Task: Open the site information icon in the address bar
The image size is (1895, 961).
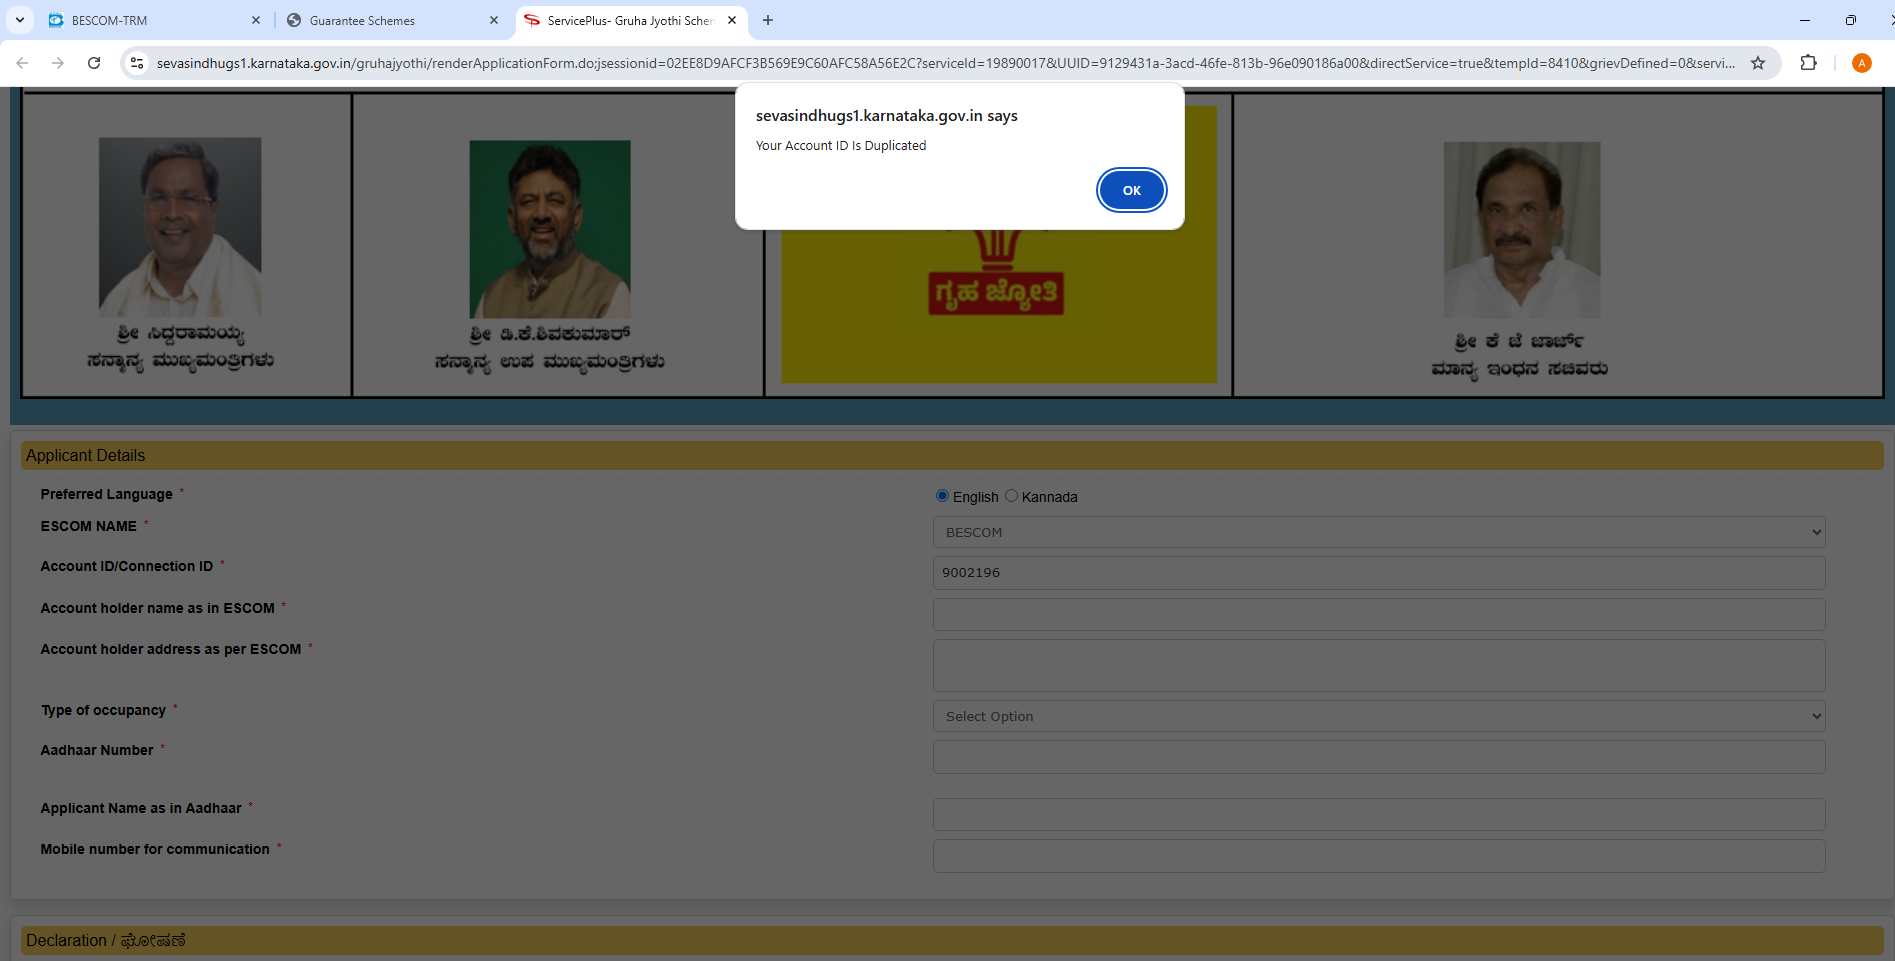Action: pos(138,63)
